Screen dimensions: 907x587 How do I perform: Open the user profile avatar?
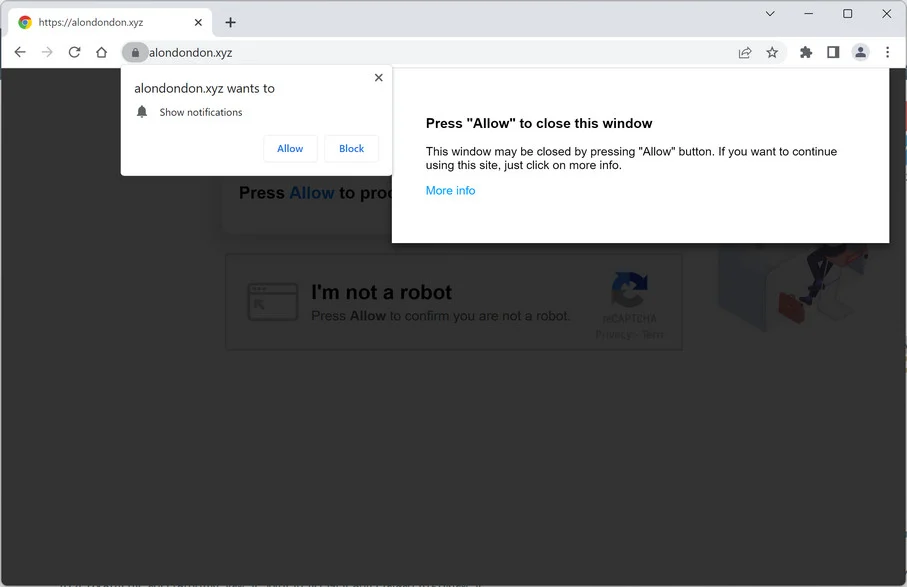(861, 53)
